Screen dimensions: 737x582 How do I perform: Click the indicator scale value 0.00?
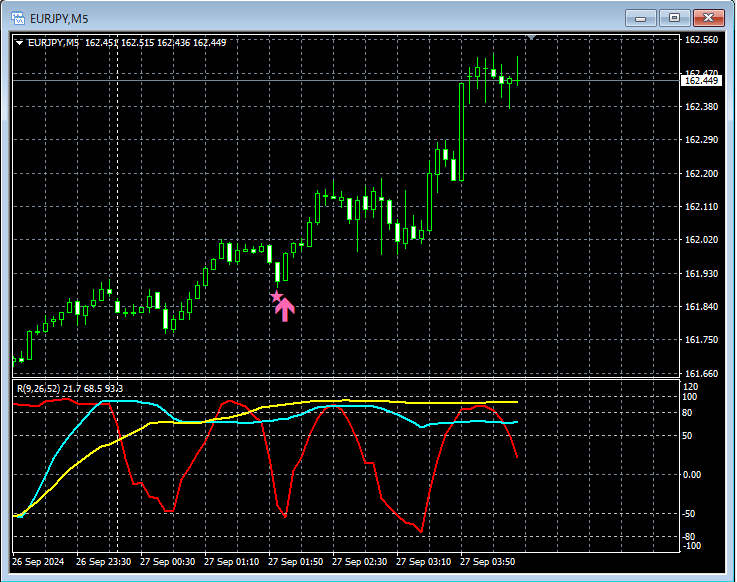tap(692, 475)
